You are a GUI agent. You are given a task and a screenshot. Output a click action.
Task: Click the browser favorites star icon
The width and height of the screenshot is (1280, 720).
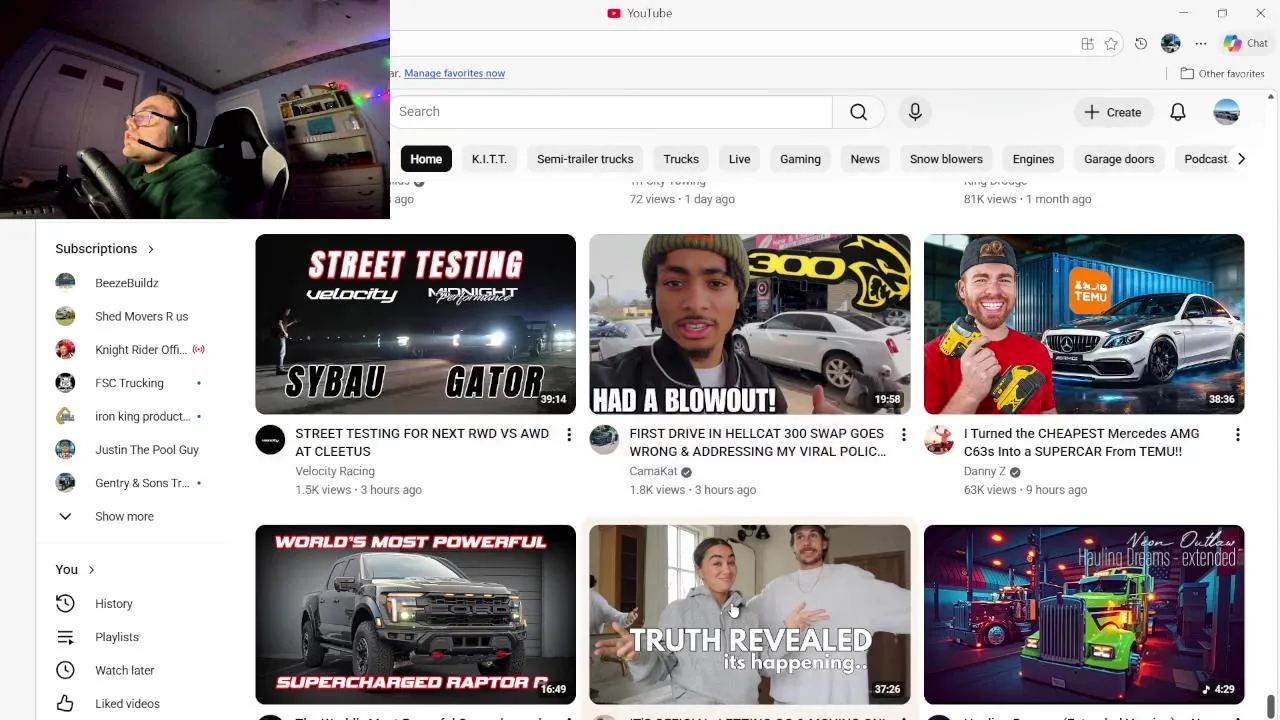click(x=1111, y=44)
